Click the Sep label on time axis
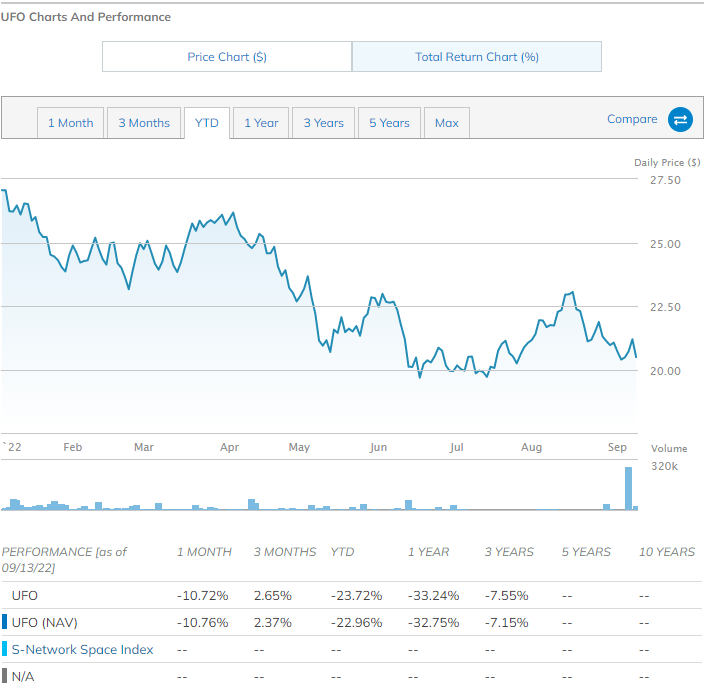This screenshot has height=688, width=711. click(617, 447)
